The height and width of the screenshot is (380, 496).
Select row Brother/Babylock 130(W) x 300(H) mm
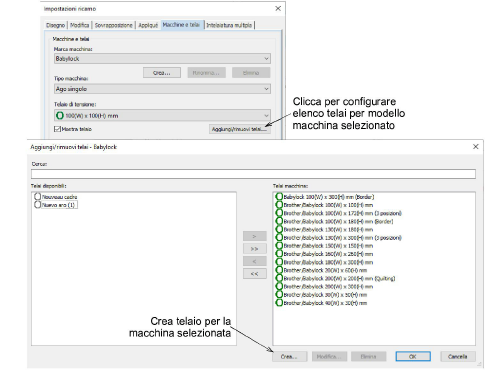(338, 238)
